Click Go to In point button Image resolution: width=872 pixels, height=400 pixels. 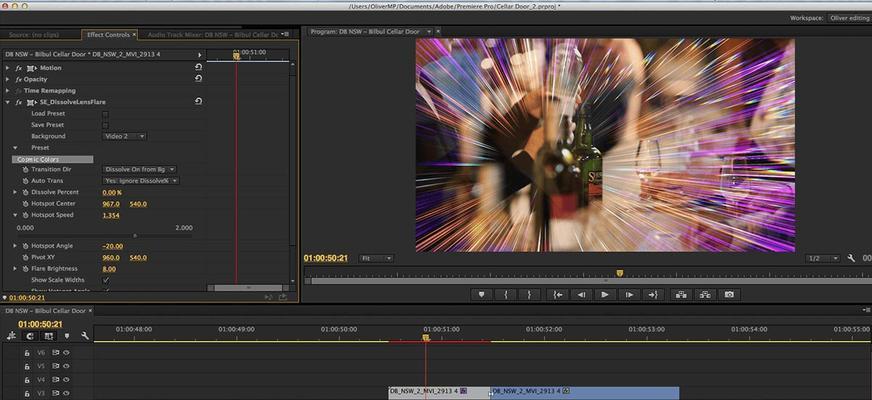(x=557, y=295)
